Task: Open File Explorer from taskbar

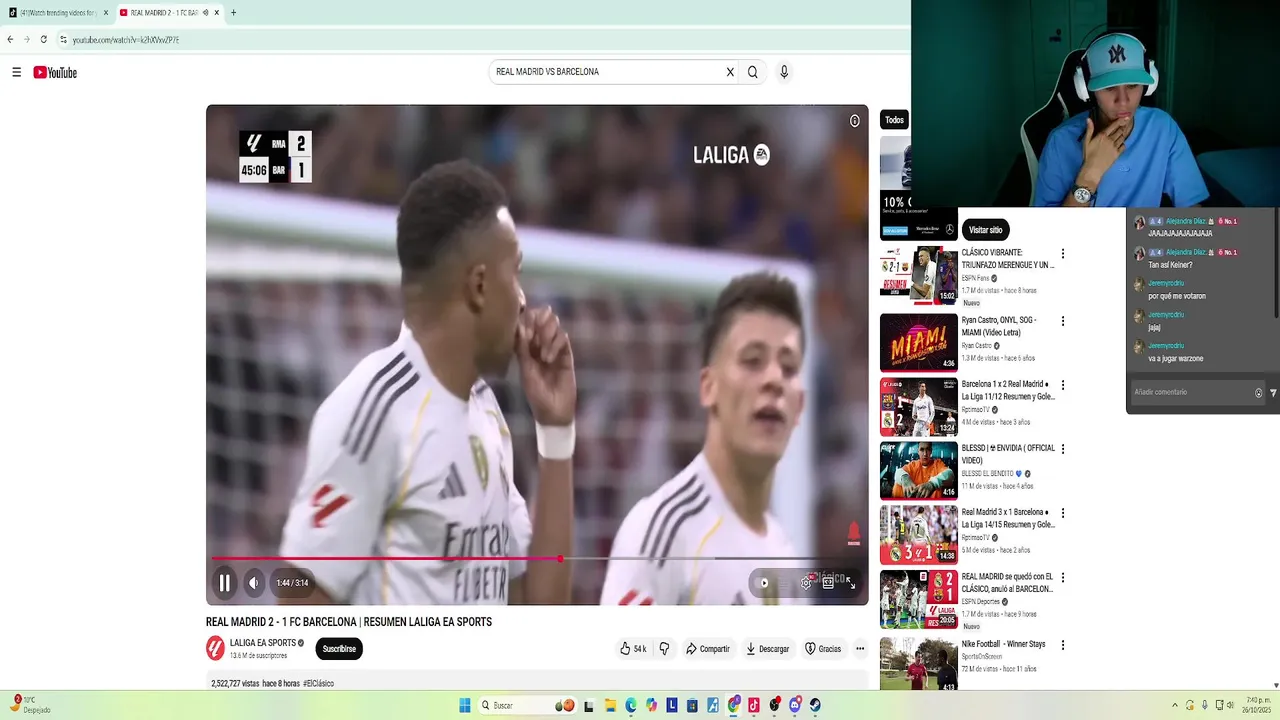Action: [610, 705]
